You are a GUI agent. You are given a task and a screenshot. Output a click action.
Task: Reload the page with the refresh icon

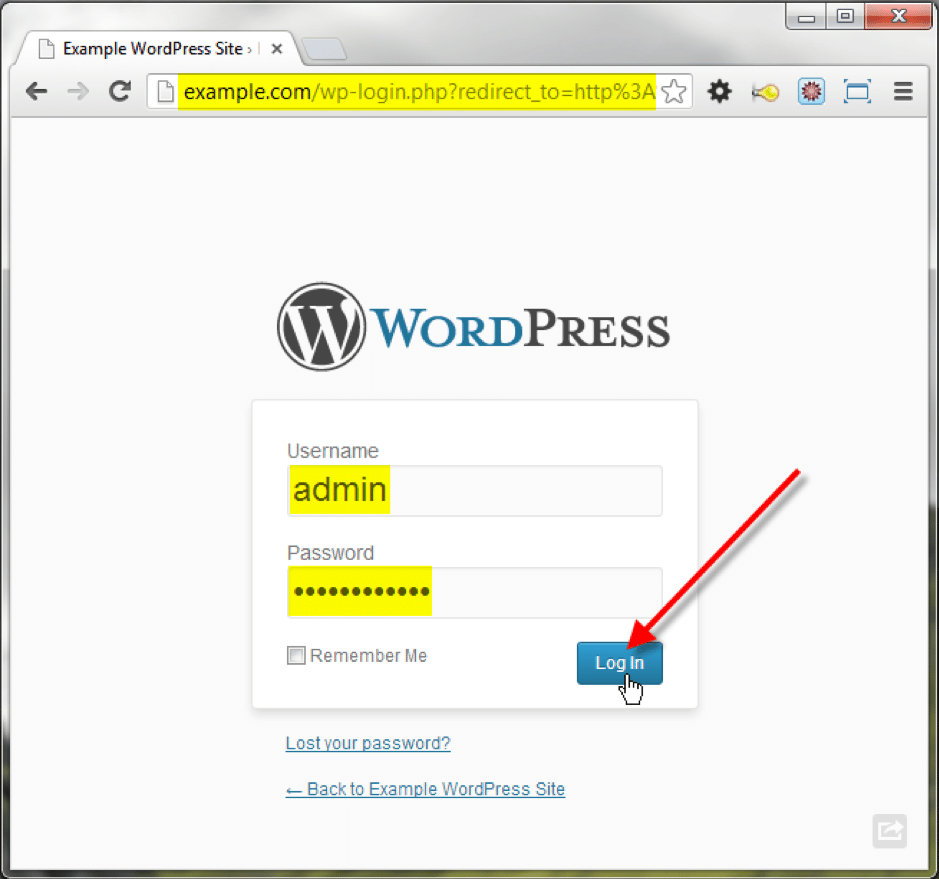[120, 91]
